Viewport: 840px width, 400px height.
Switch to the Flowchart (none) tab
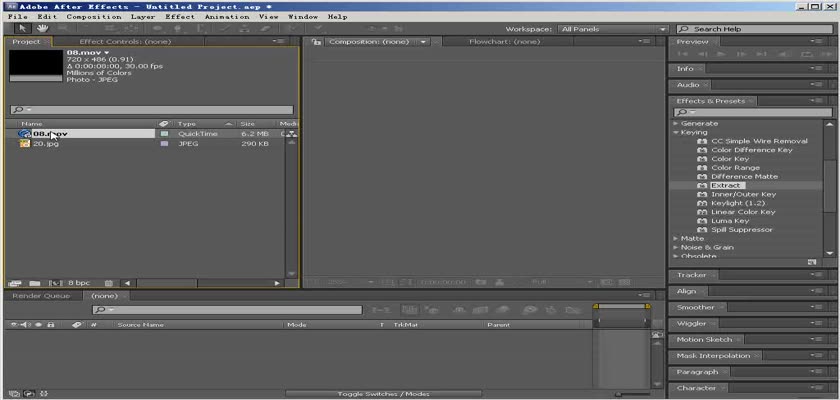505,42
